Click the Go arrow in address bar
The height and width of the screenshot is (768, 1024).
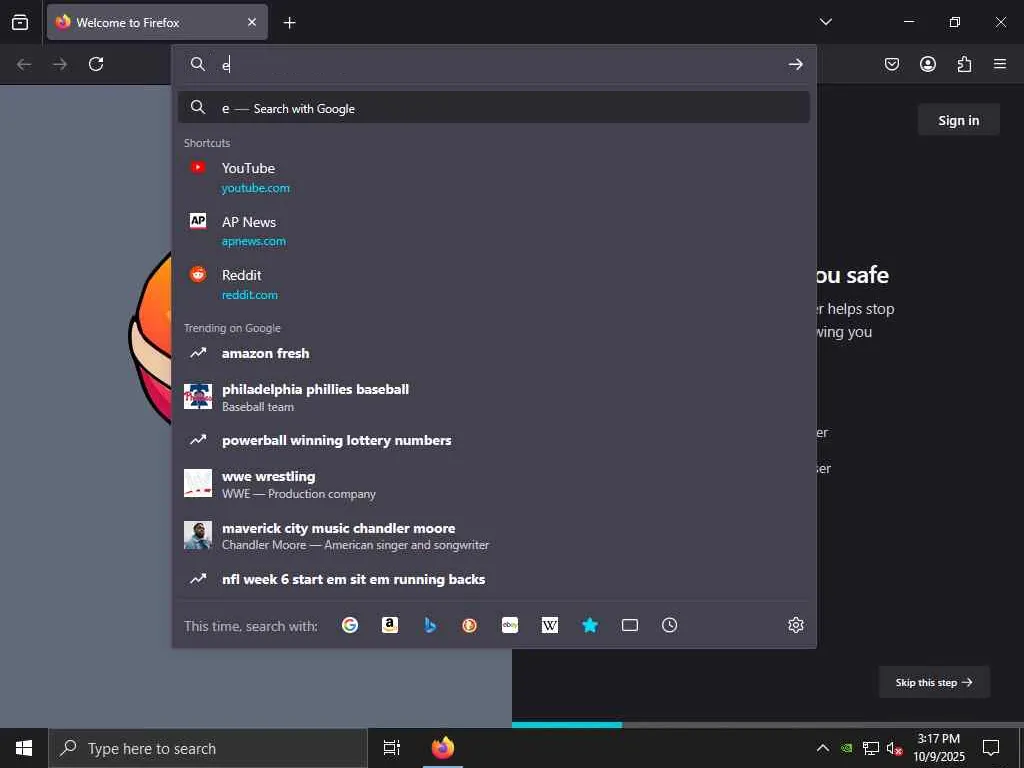795,64
